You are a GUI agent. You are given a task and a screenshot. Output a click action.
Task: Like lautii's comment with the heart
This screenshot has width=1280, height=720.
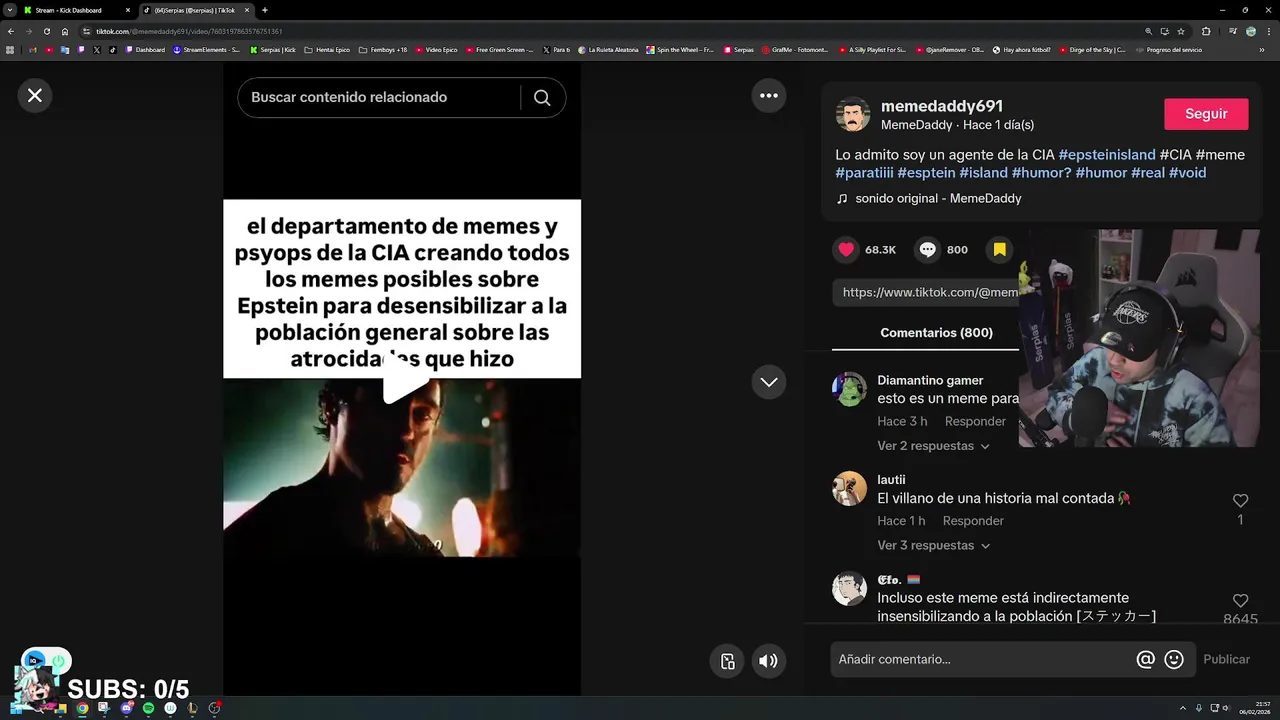point(1240,500)
